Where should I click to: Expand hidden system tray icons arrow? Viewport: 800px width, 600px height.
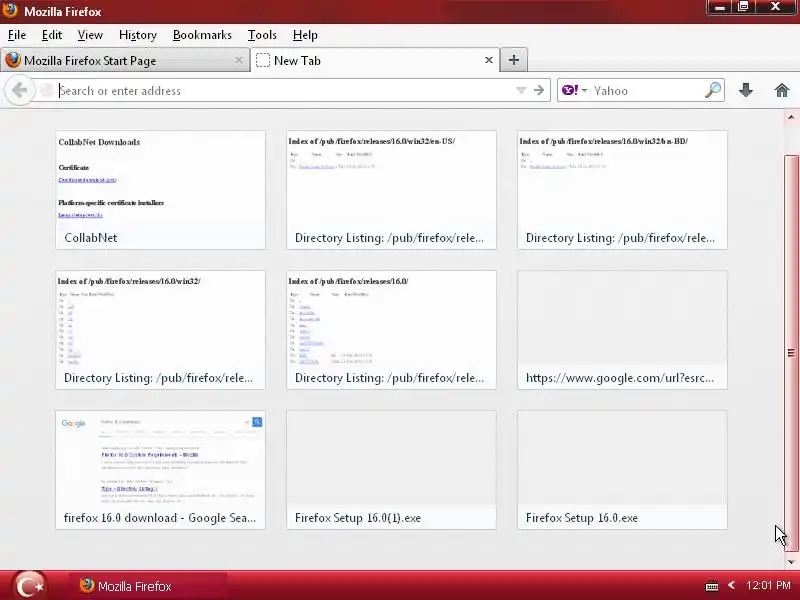tap(732, 585)
